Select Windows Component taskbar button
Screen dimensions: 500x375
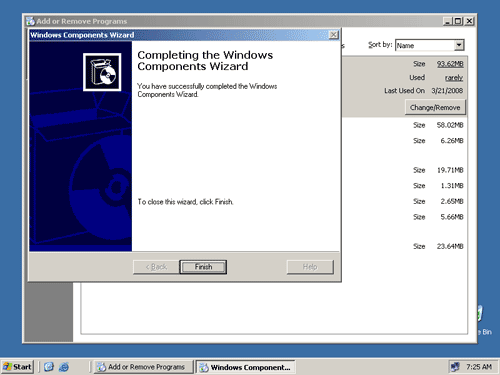245,367
